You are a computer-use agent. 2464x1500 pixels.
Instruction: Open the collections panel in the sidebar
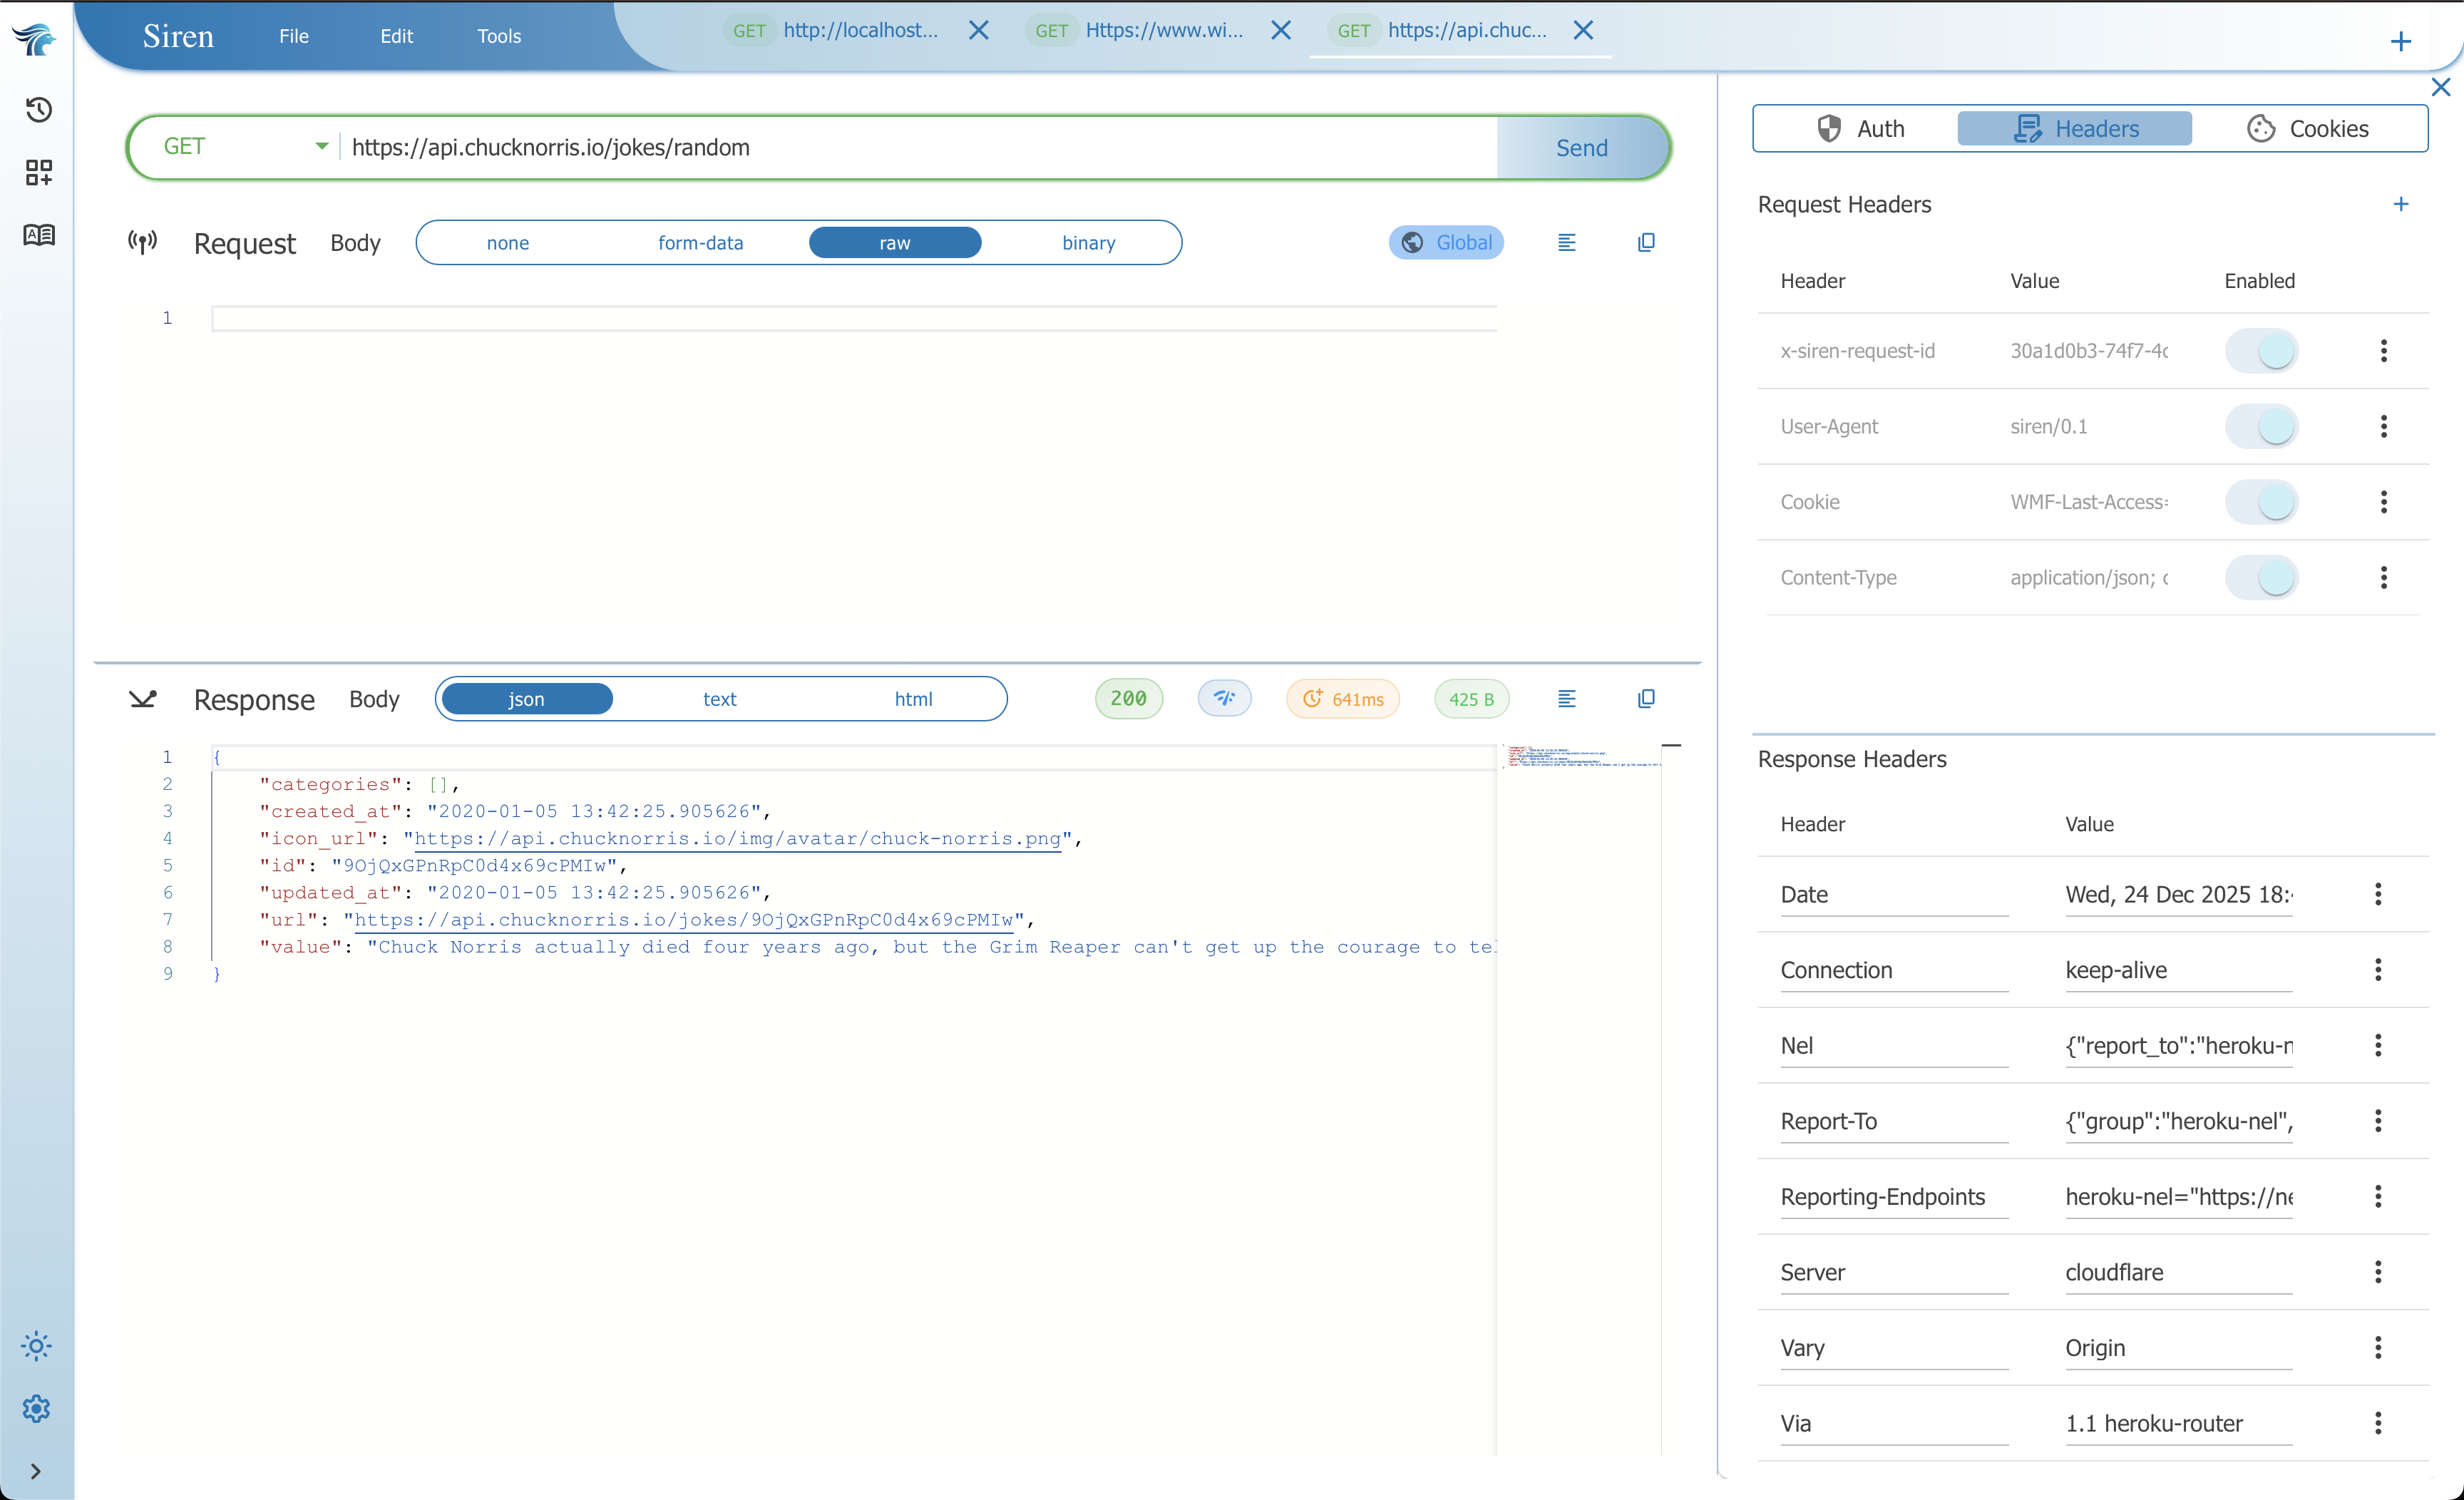[38, 172]
